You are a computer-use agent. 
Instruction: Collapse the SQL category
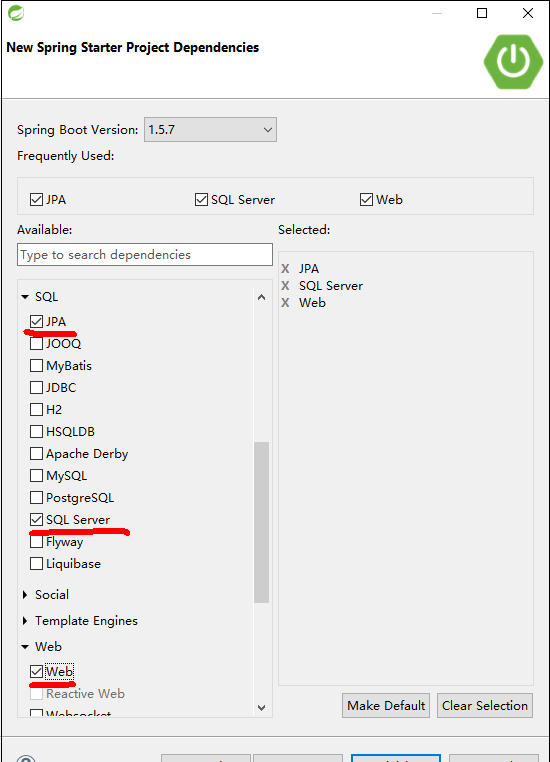[25, 297]
